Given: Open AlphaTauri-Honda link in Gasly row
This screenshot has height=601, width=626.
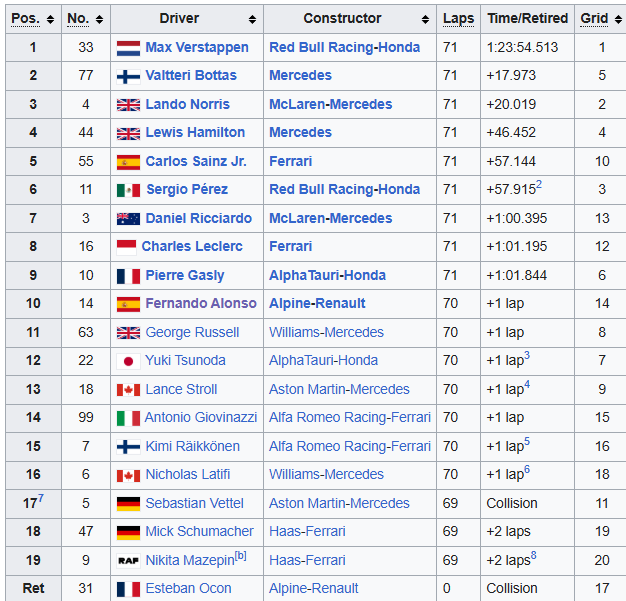Looking at the screenshot, I should tap(327, 276).
